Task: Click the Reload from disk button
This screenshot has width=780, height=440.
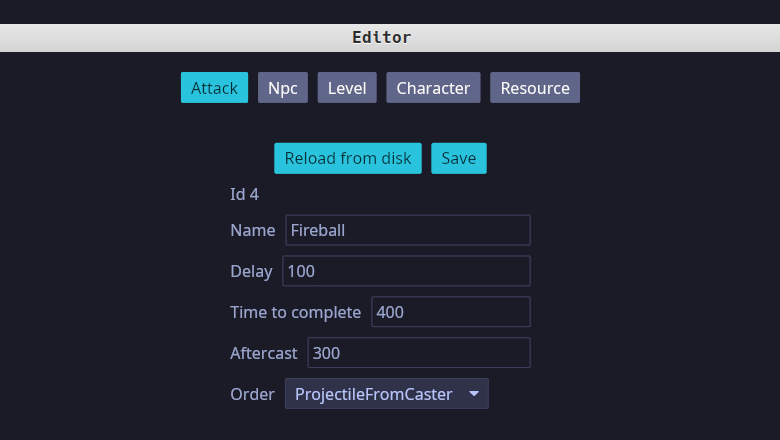Action: tap(348, 158)
